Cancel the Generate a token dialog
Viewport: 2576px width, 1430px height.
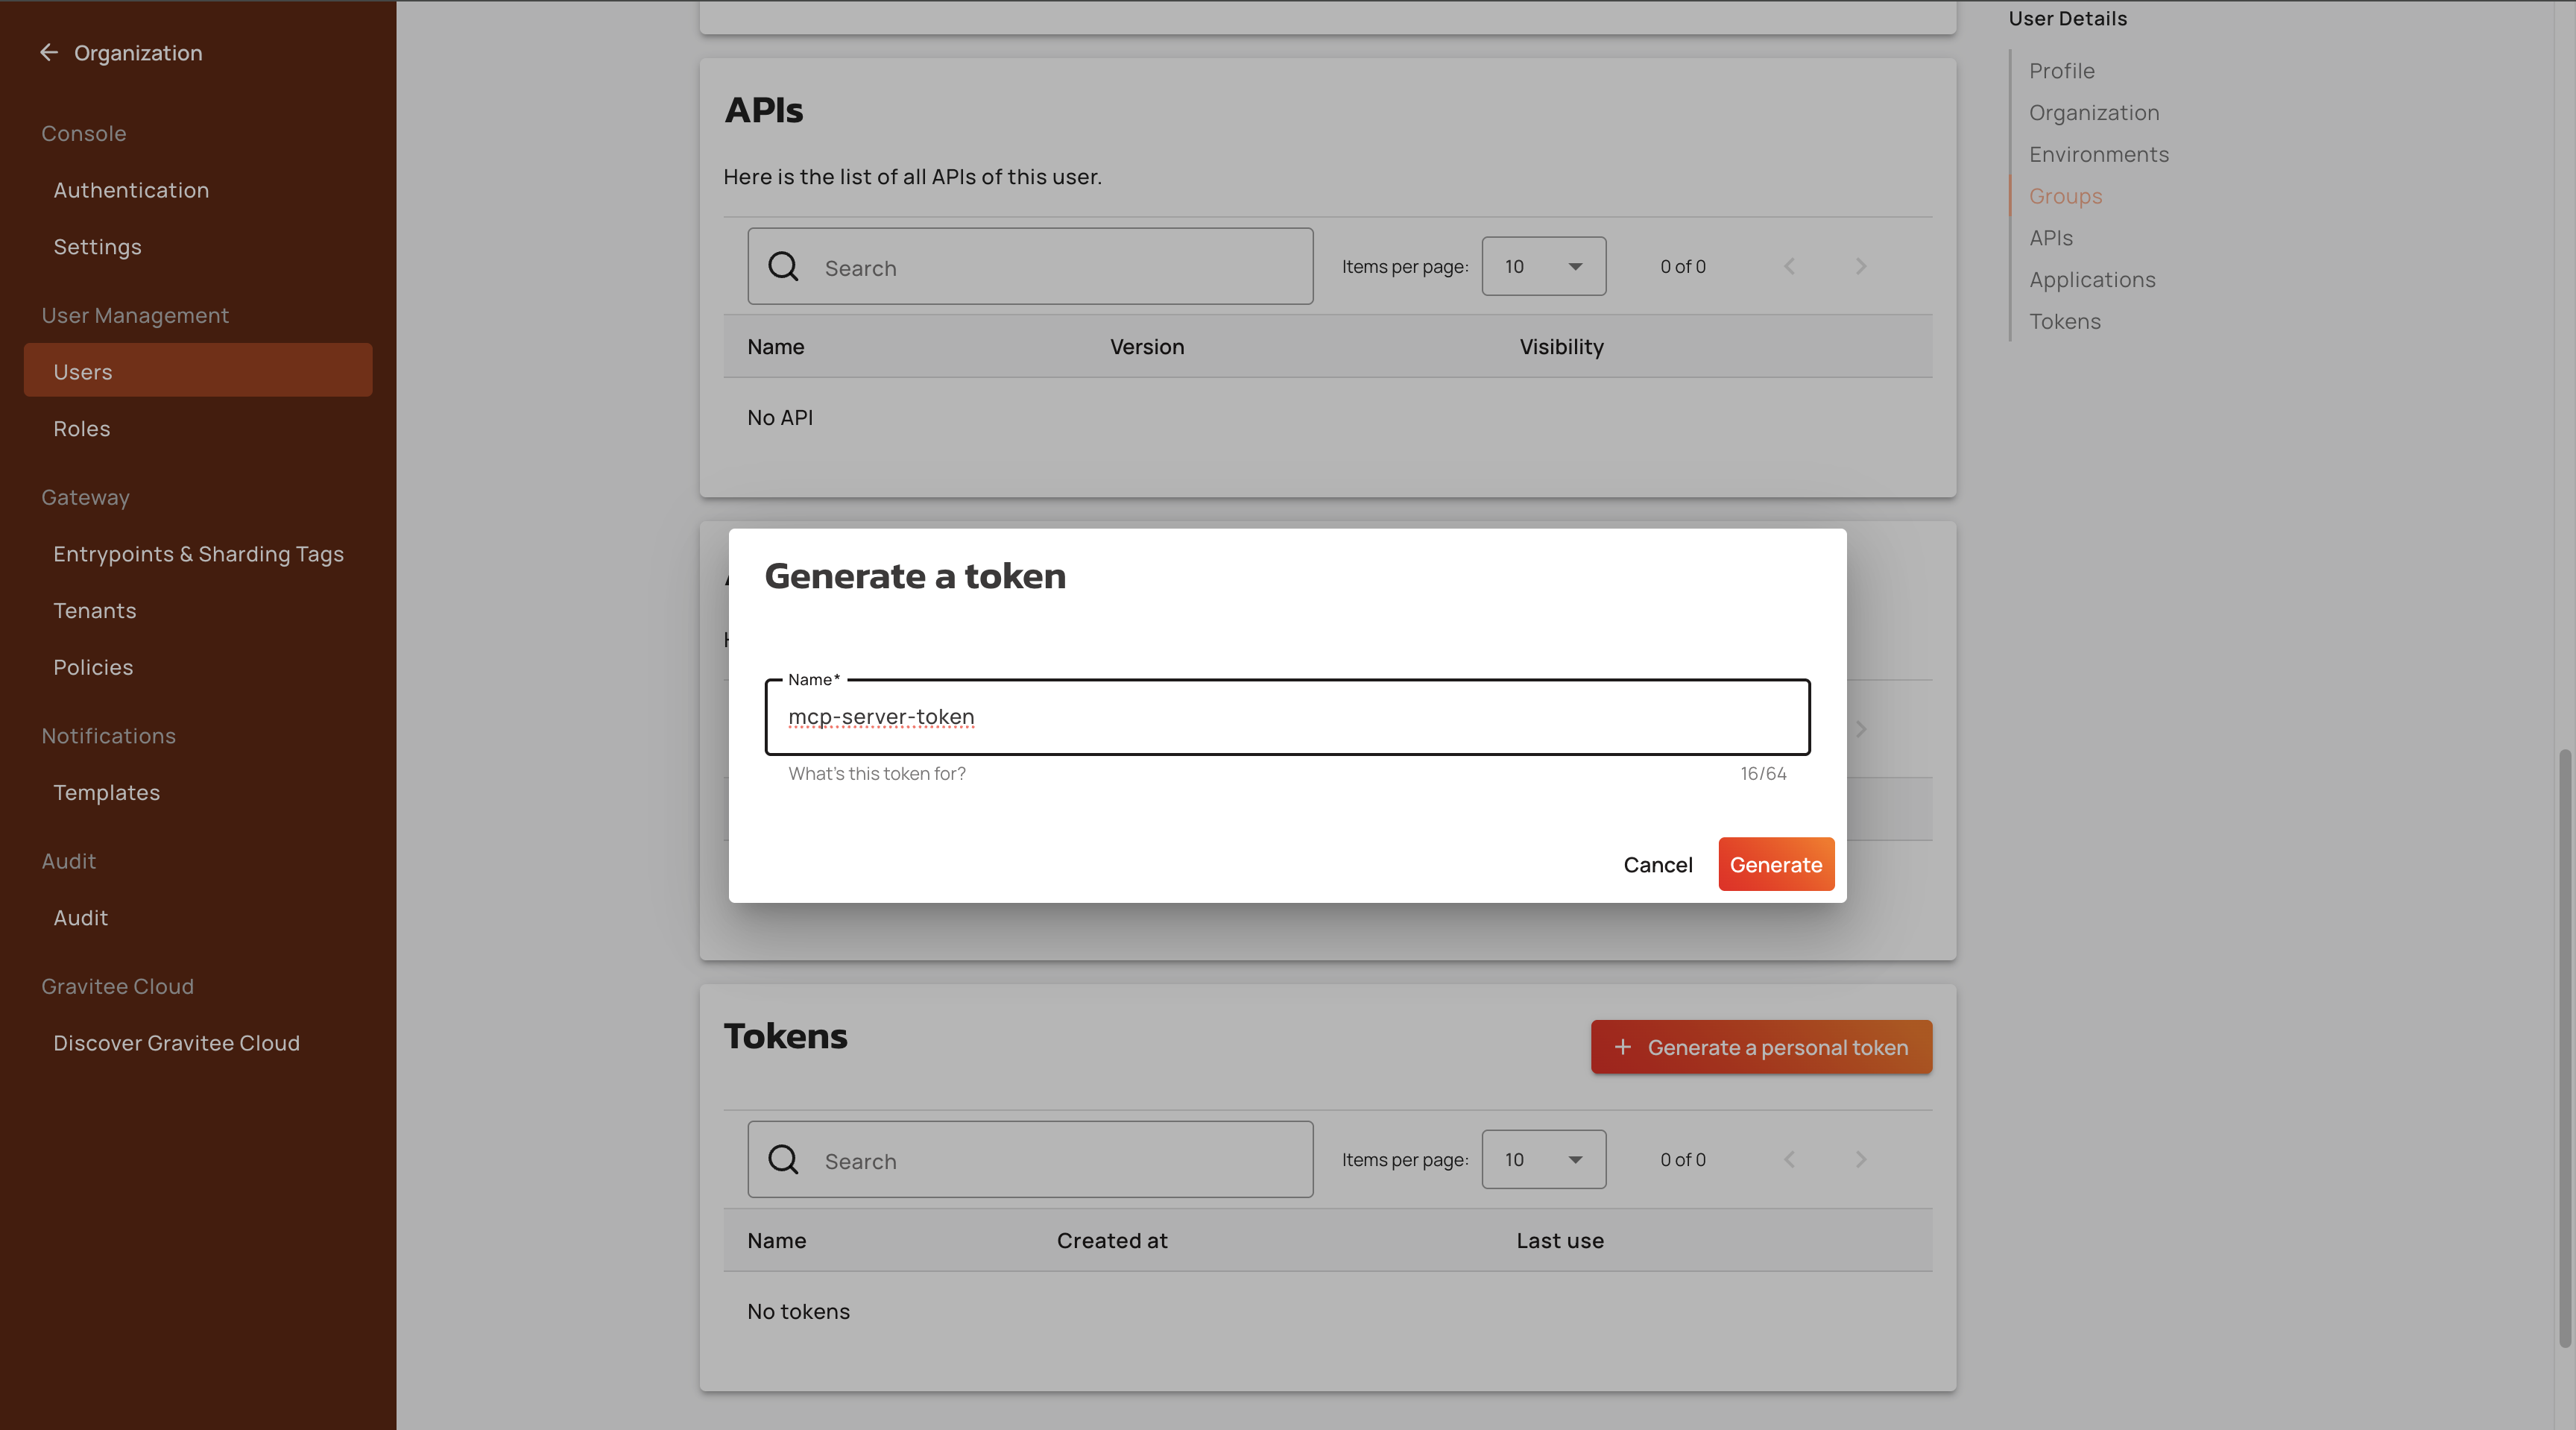click(1657, 864)
